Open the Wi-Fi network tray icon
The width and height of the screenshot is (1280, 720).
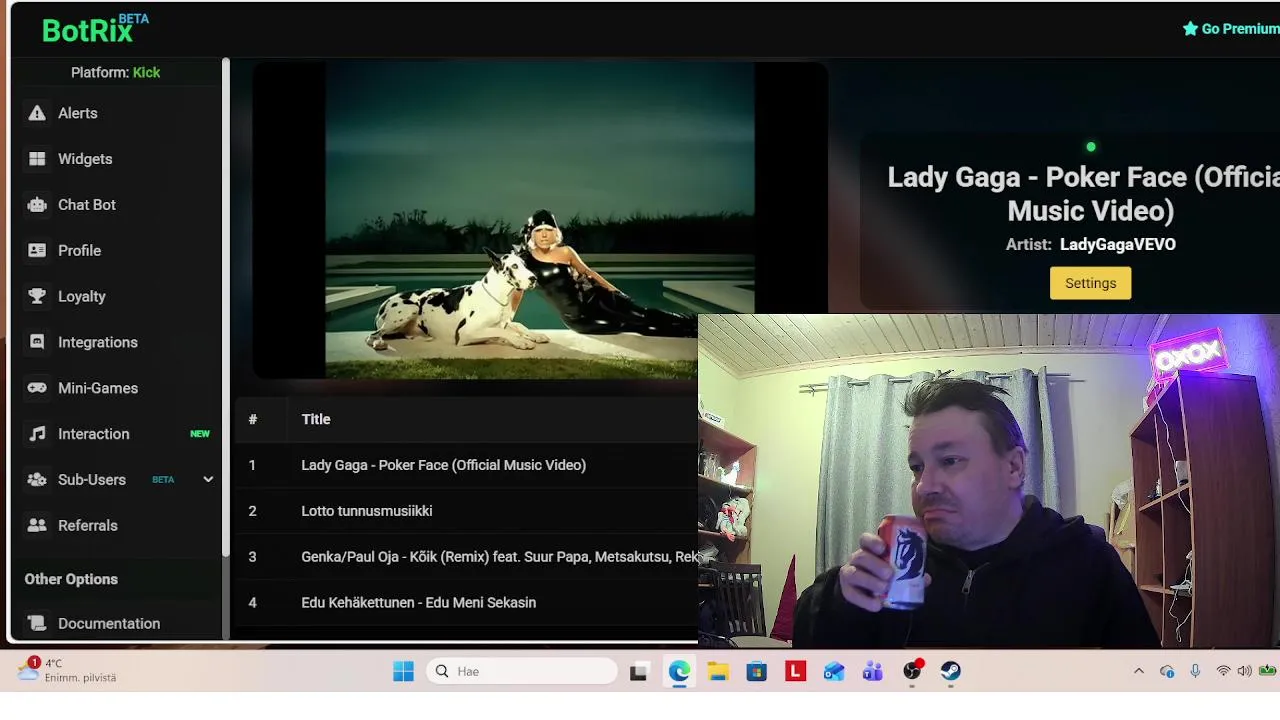point(1223,671)
